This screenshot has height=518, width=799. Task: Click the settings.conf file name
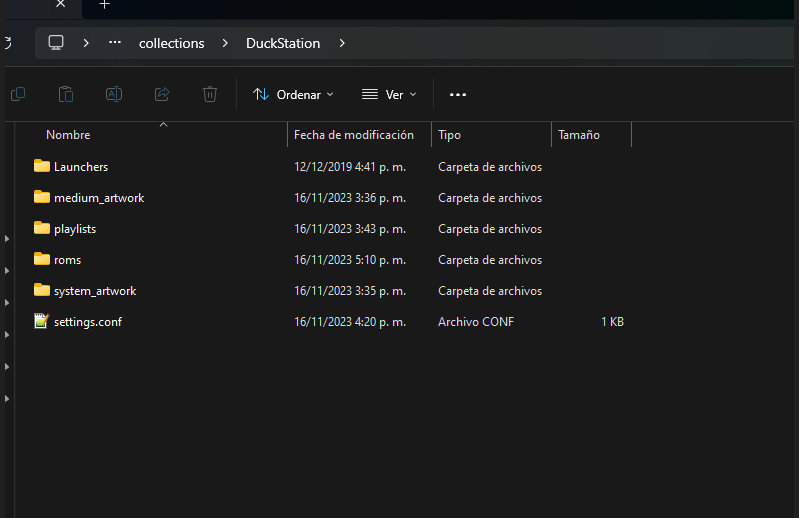[x=88, y=322]
